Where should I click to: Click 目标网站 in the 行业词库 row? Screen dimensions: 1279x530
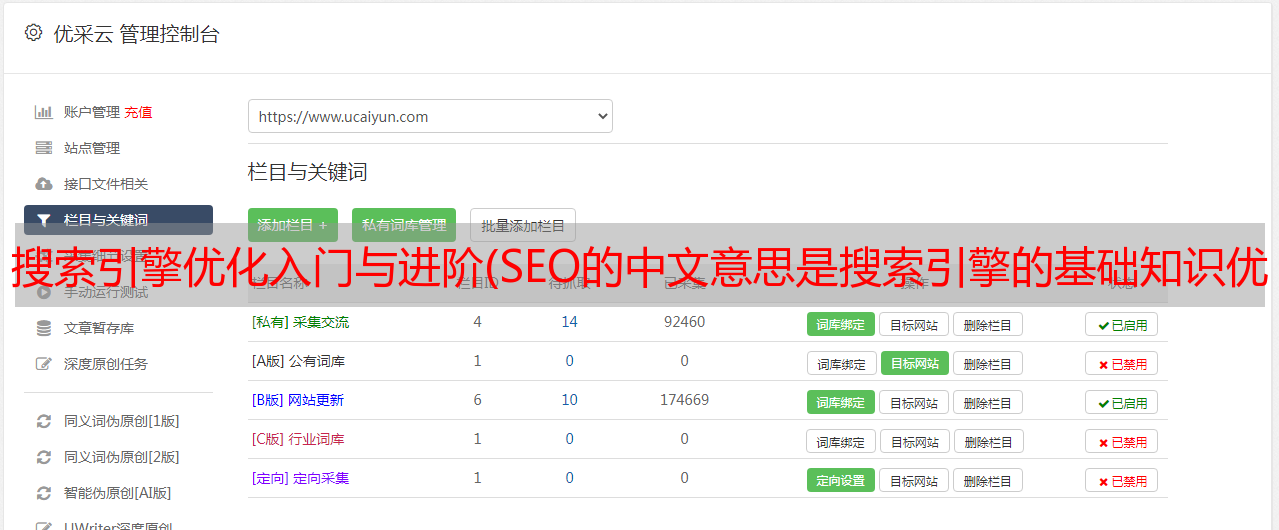pos(915,441)
